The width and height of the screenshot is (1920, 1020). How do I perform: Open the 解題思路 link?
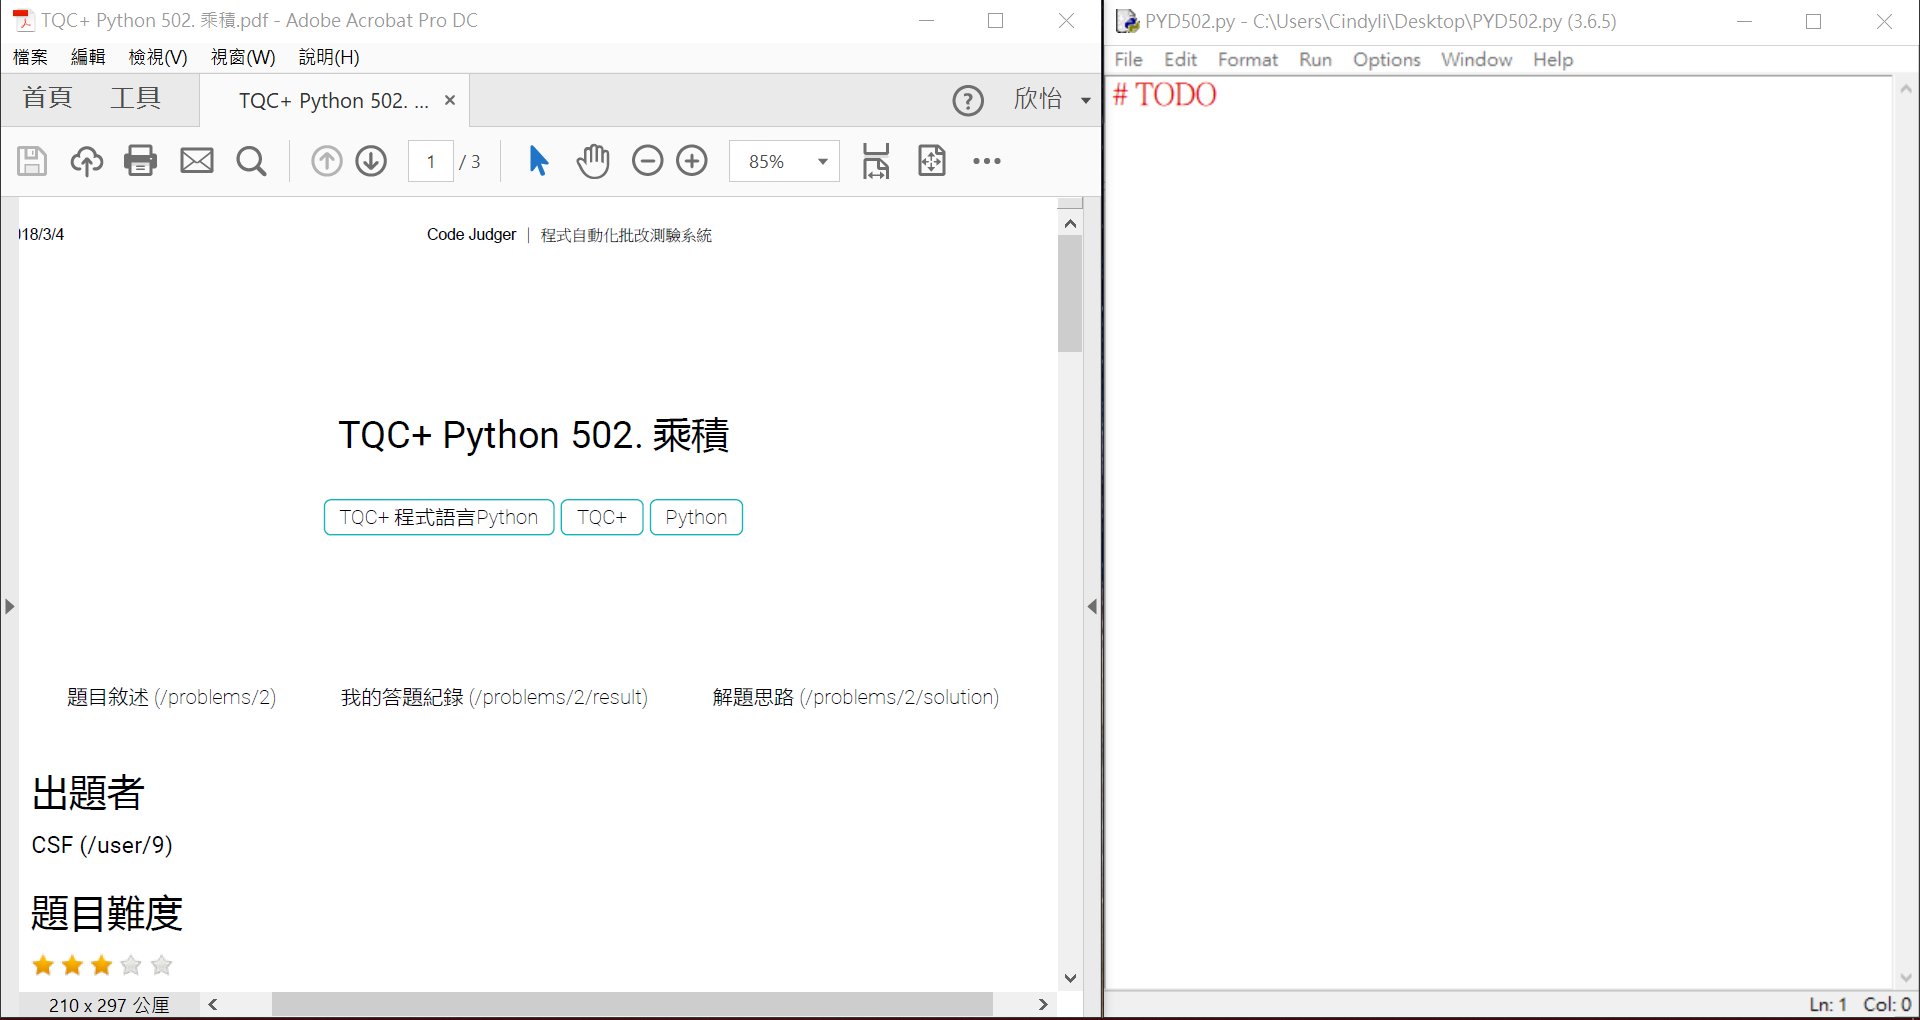click(856, 697)
